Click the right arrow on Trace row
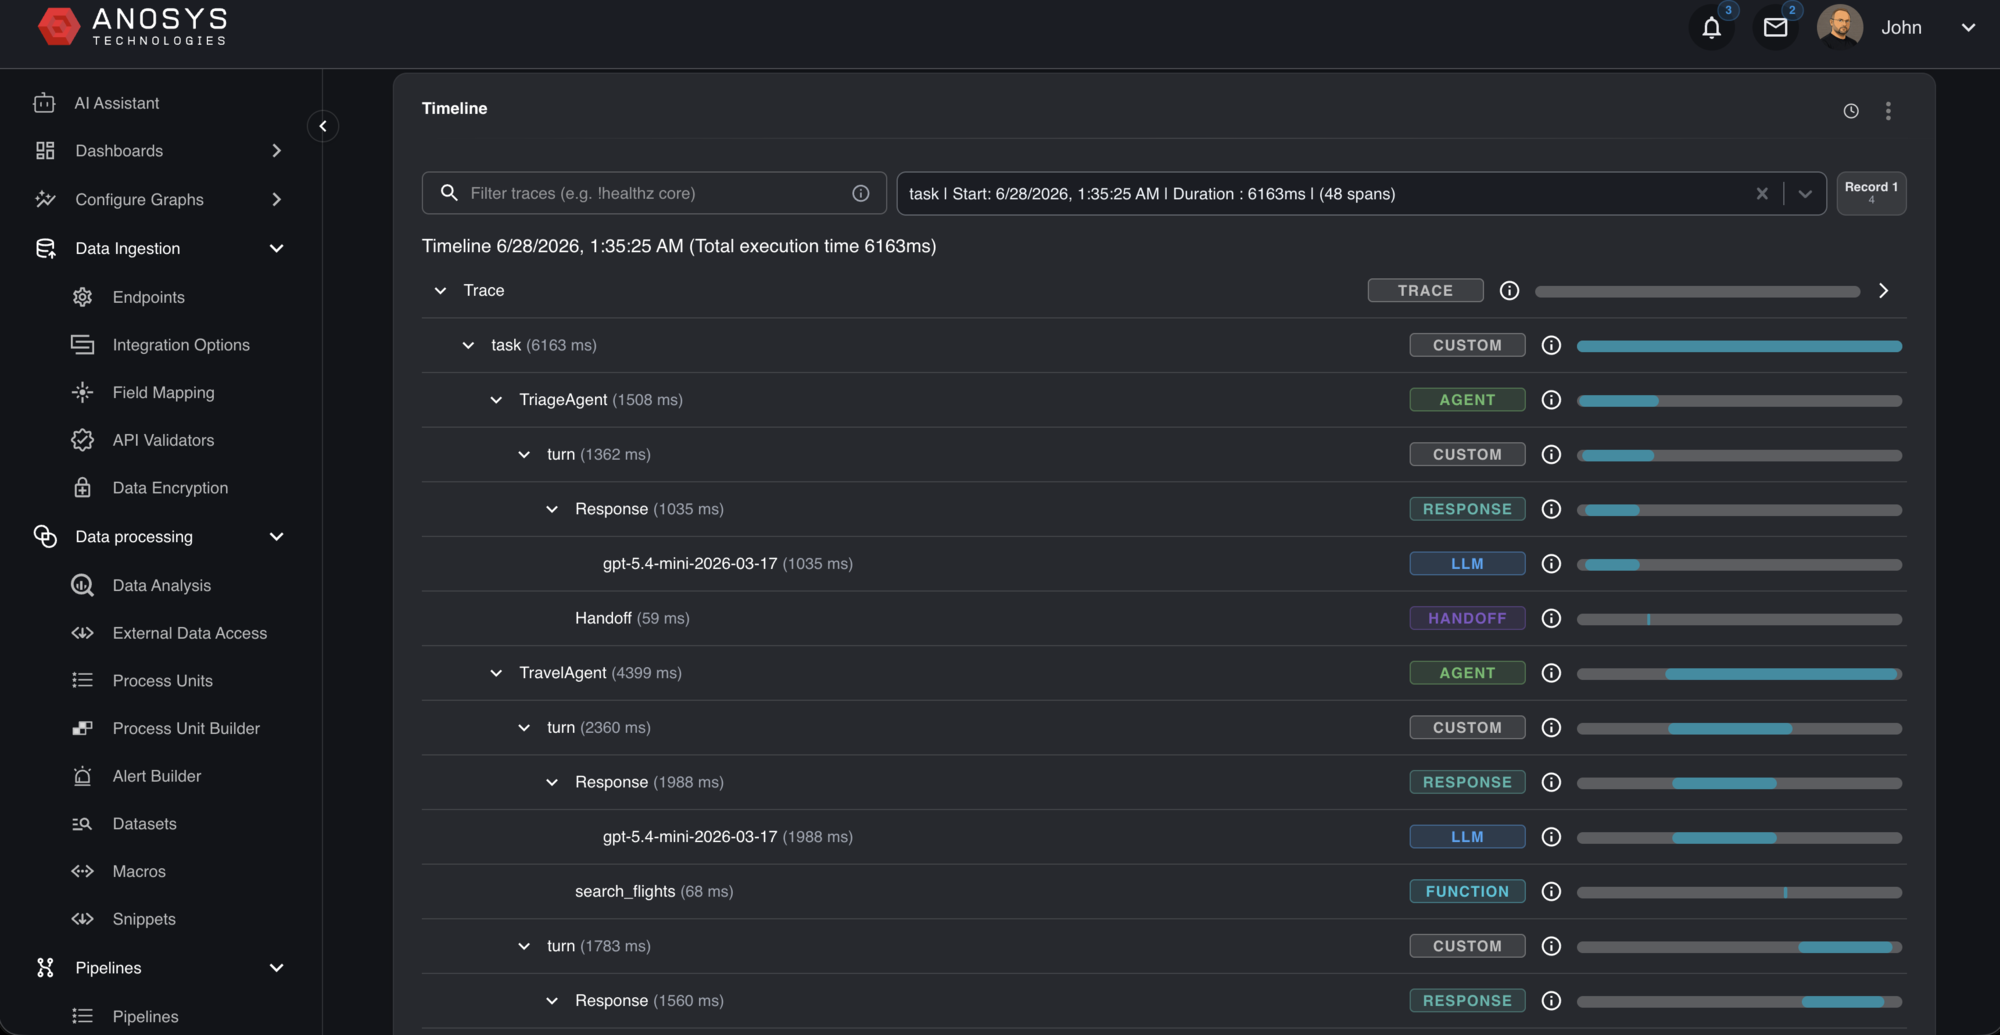The height and width of the screenshot is (1035, 2000). pos(1883,291)
